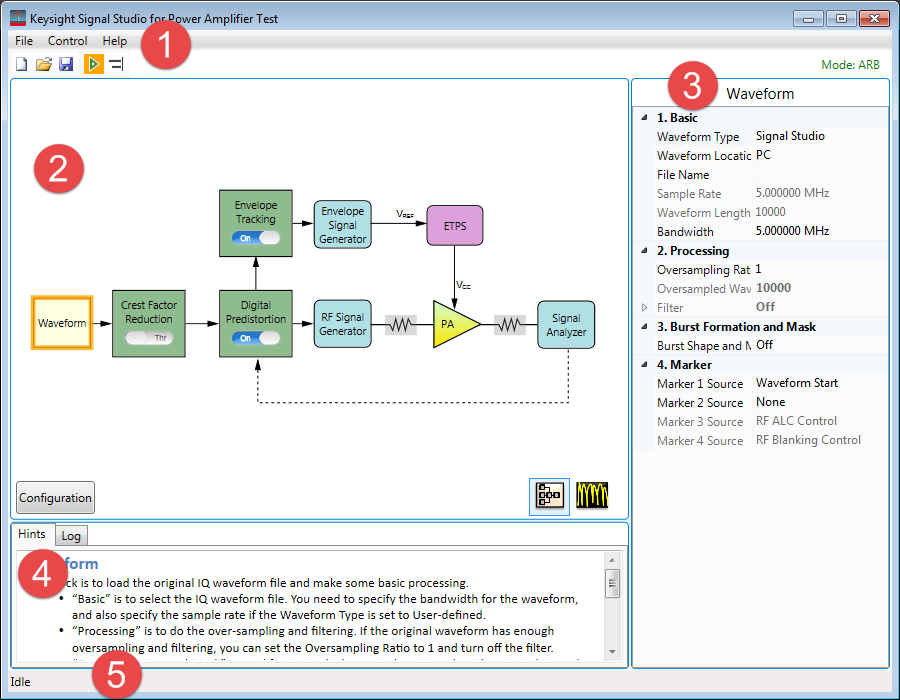Switch to the Hints tab

32,534
